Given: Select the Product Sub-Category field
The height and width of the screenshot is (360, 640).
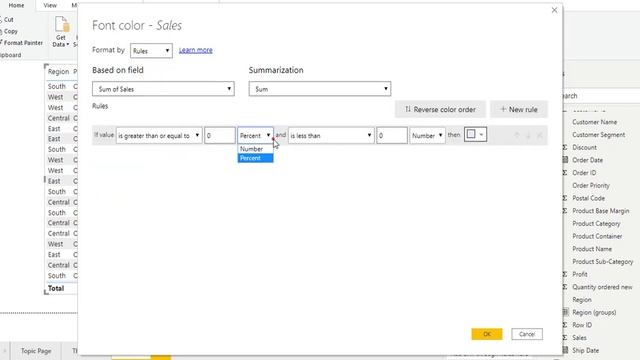Looking at the screenshot, I should pyautogui.click(x=602, y=261).
